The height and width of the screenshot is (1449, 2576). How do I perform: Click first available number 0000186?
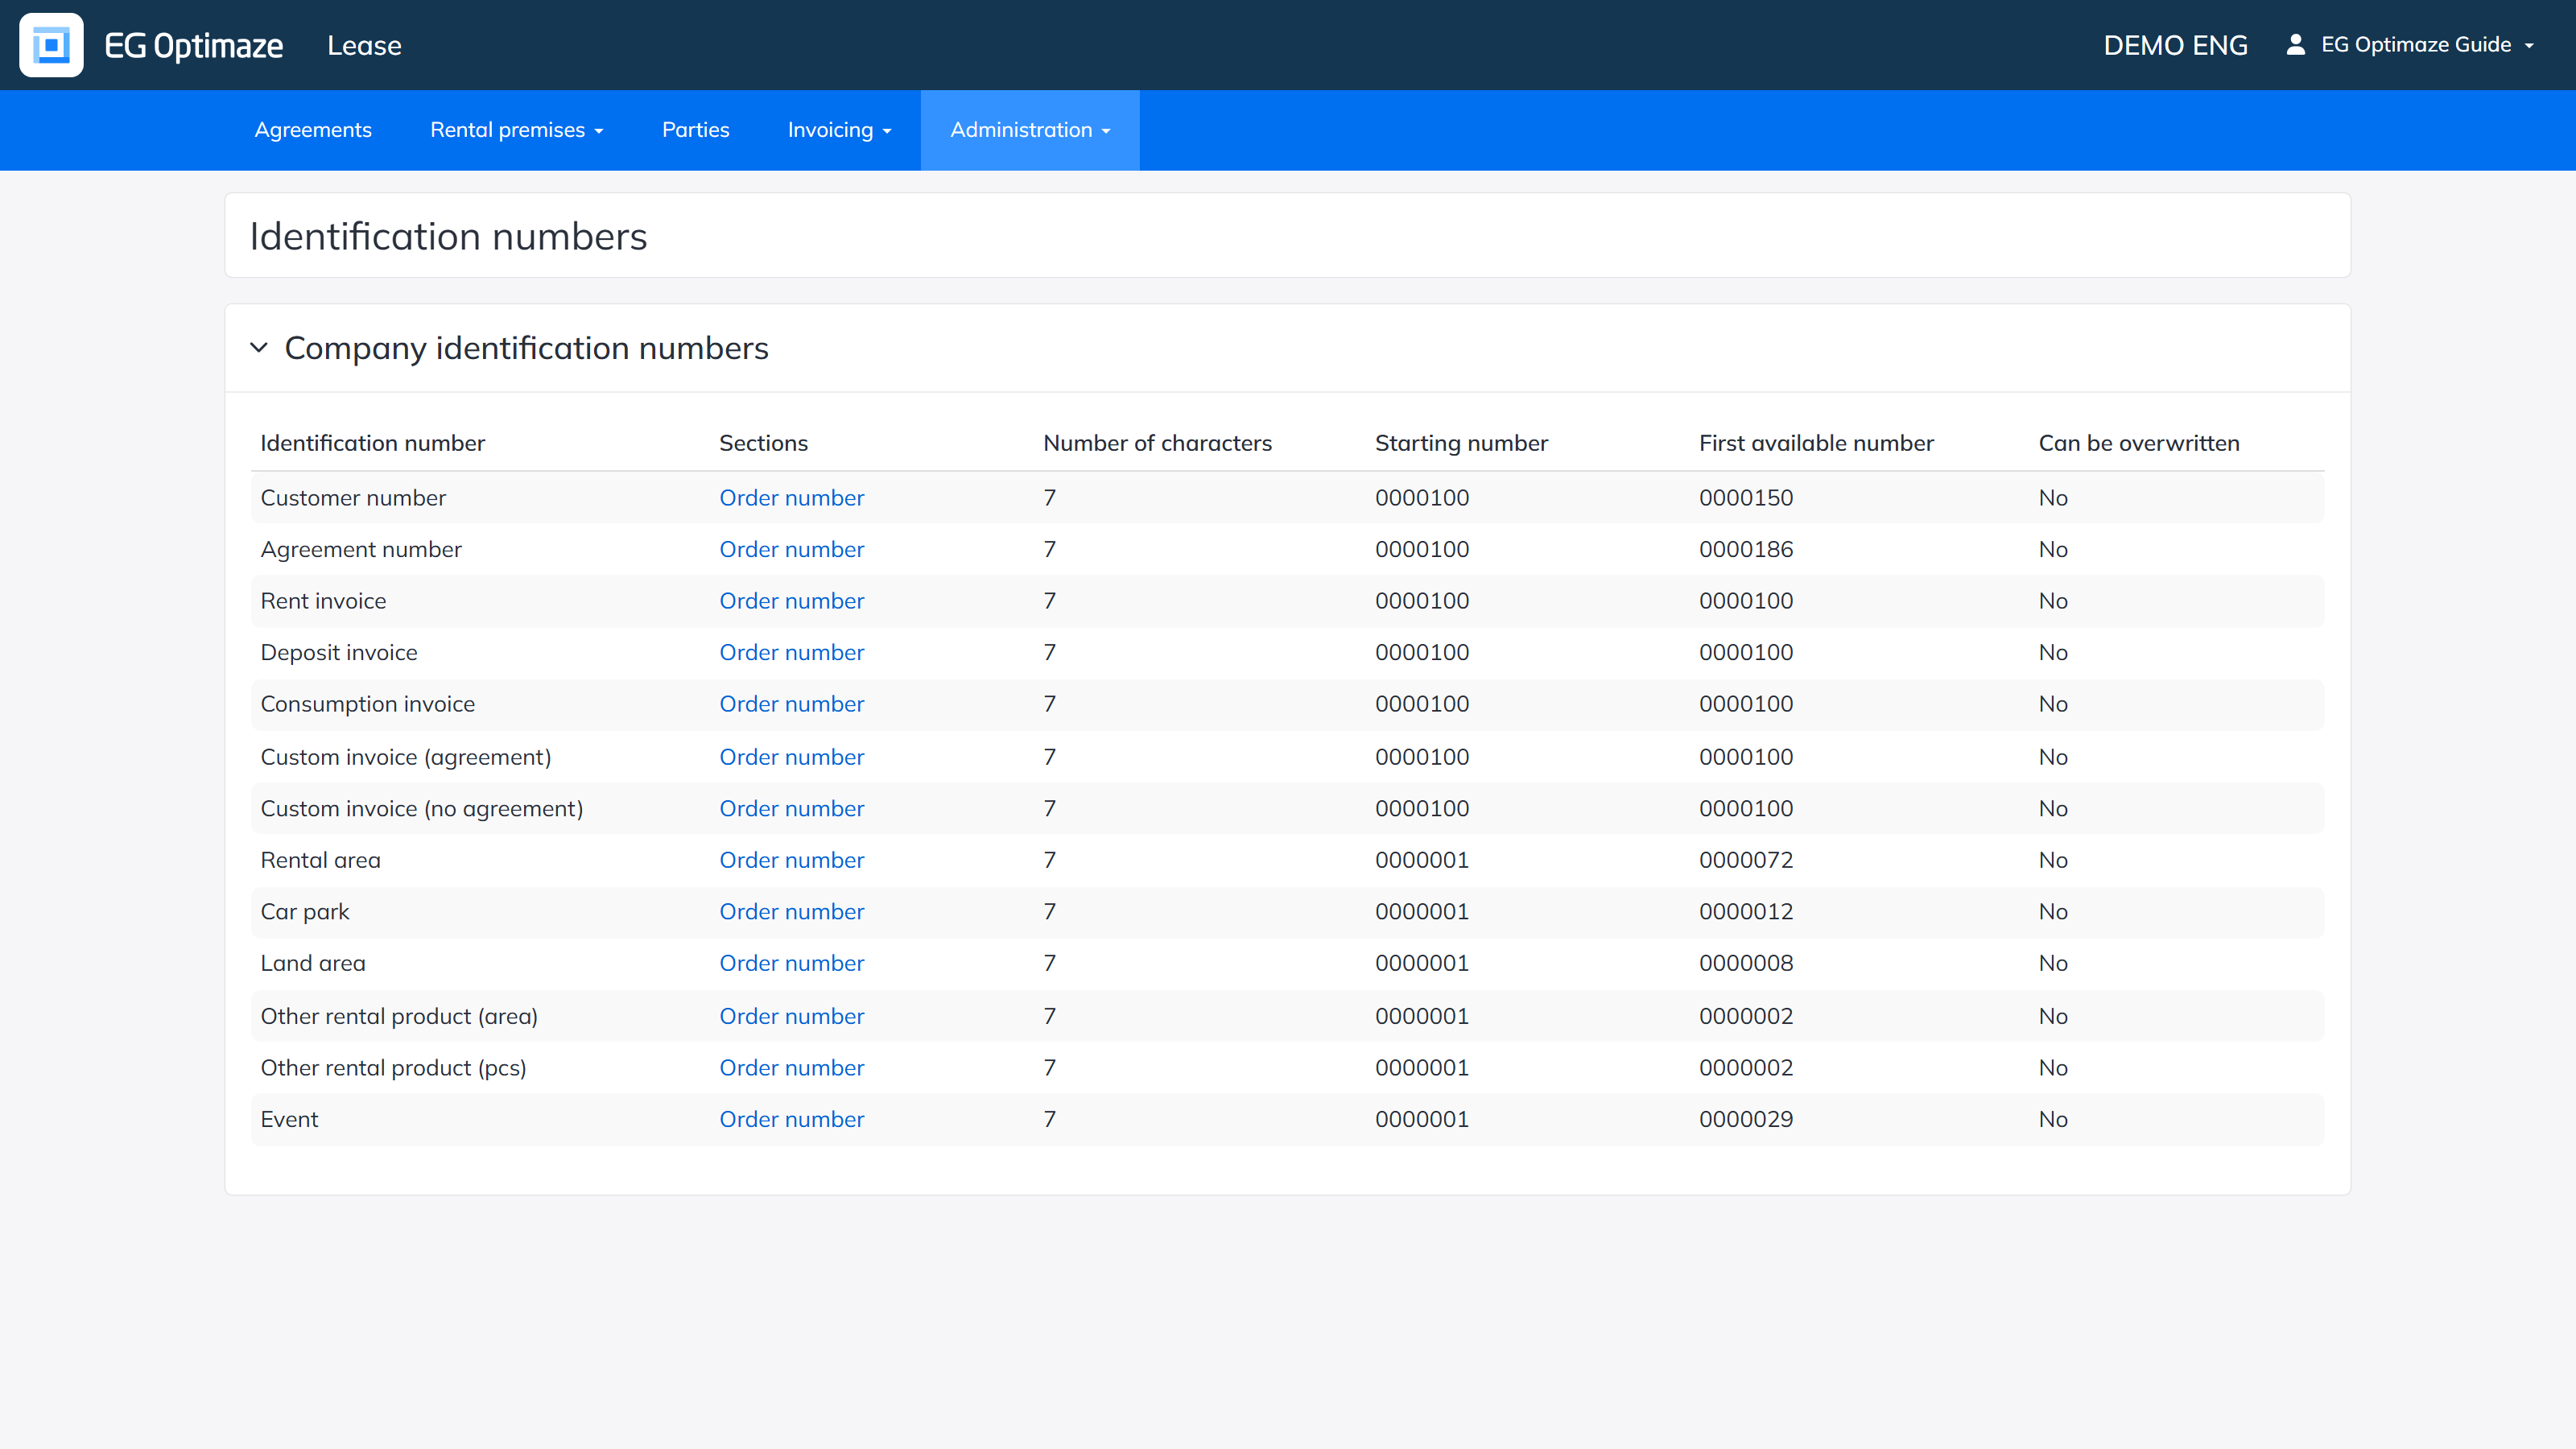[x=1746, y=549]
